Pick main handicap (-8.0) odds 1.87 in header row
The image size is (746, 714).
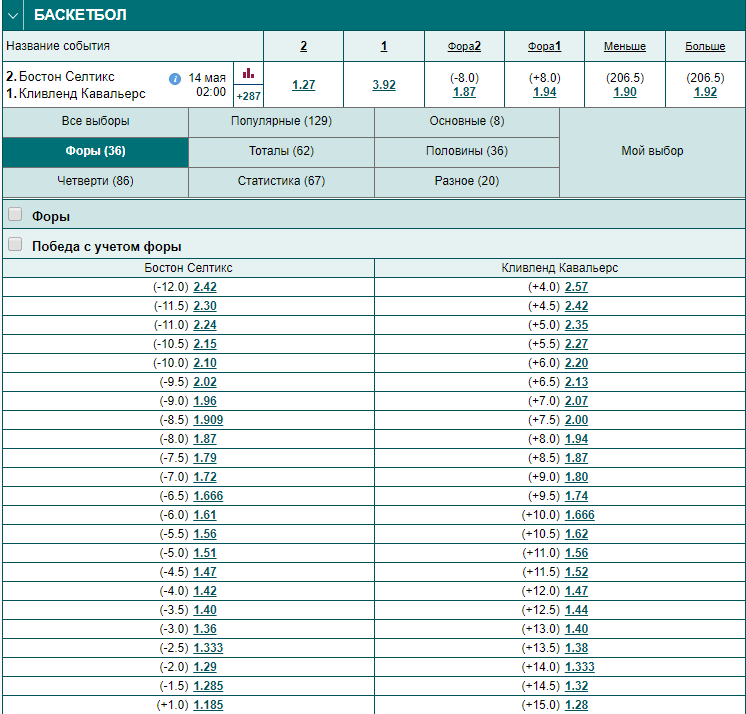click(464, 92)
